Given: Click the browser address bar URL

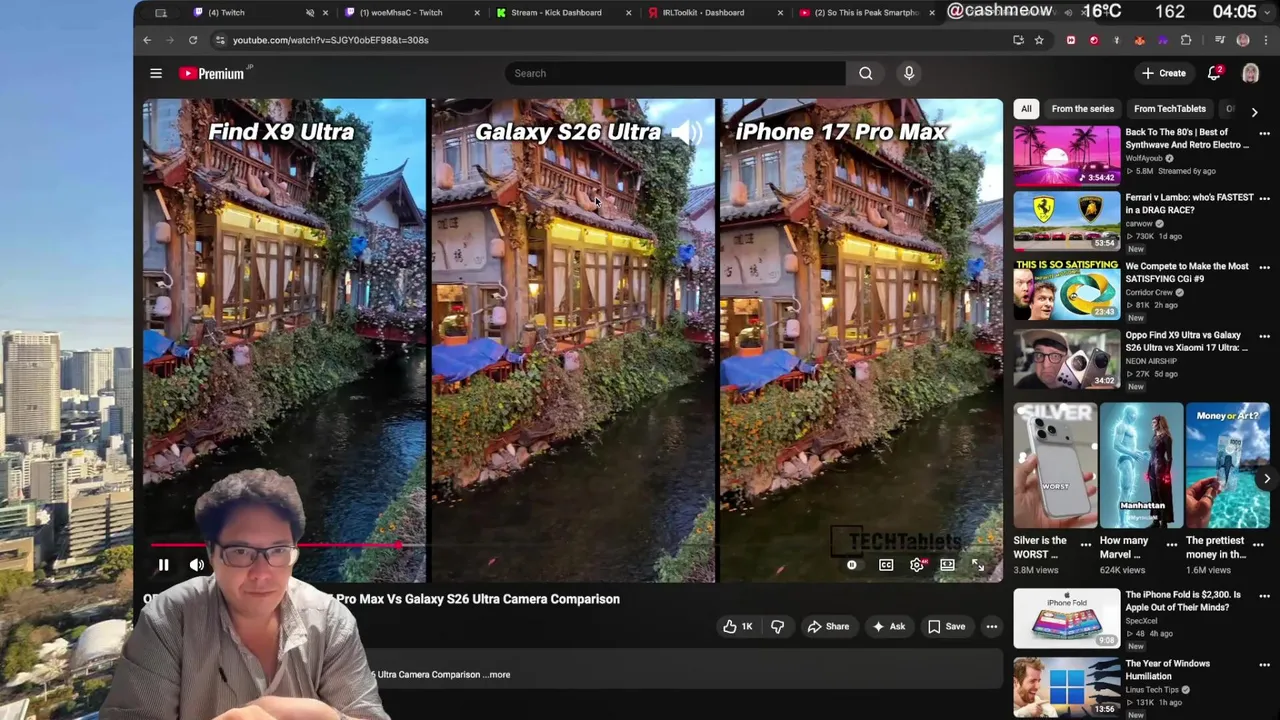Looking at the screenshot, I should pyautogui.click(x=330, y=40).
